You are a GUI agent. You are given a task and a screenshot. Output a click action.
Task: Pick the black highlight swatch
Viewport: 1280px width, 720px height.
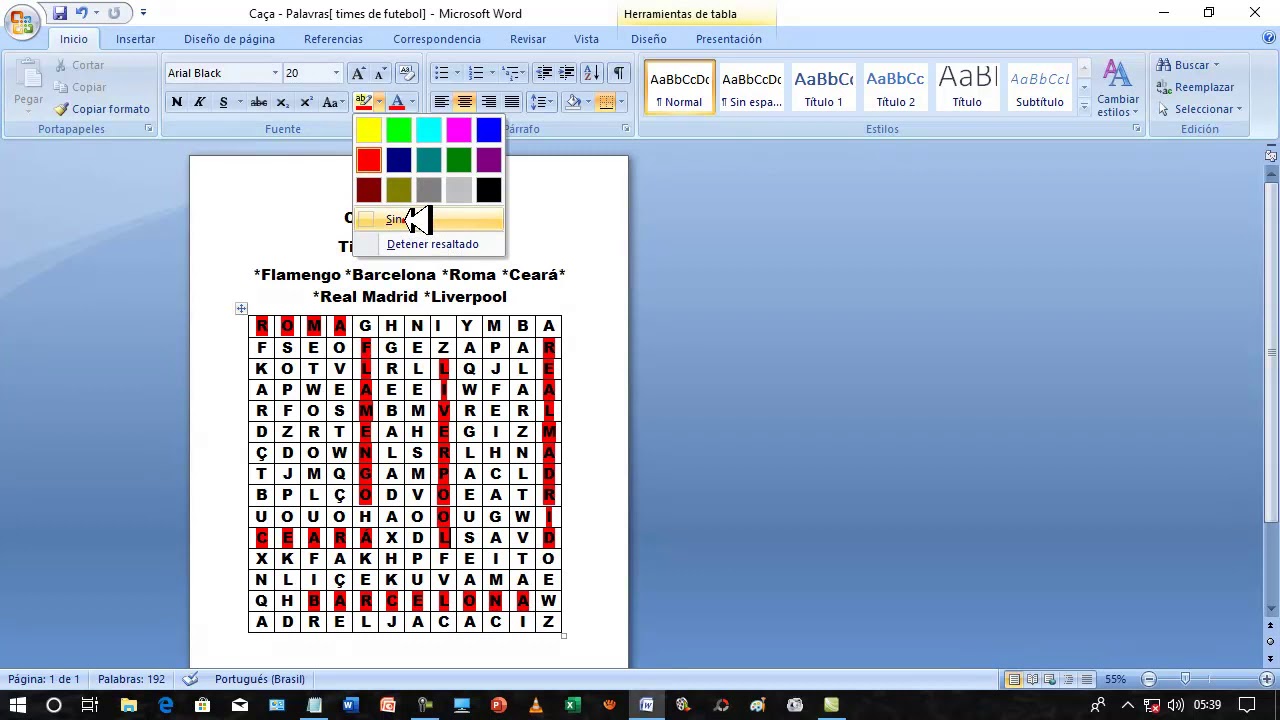(x=489, y=190)
